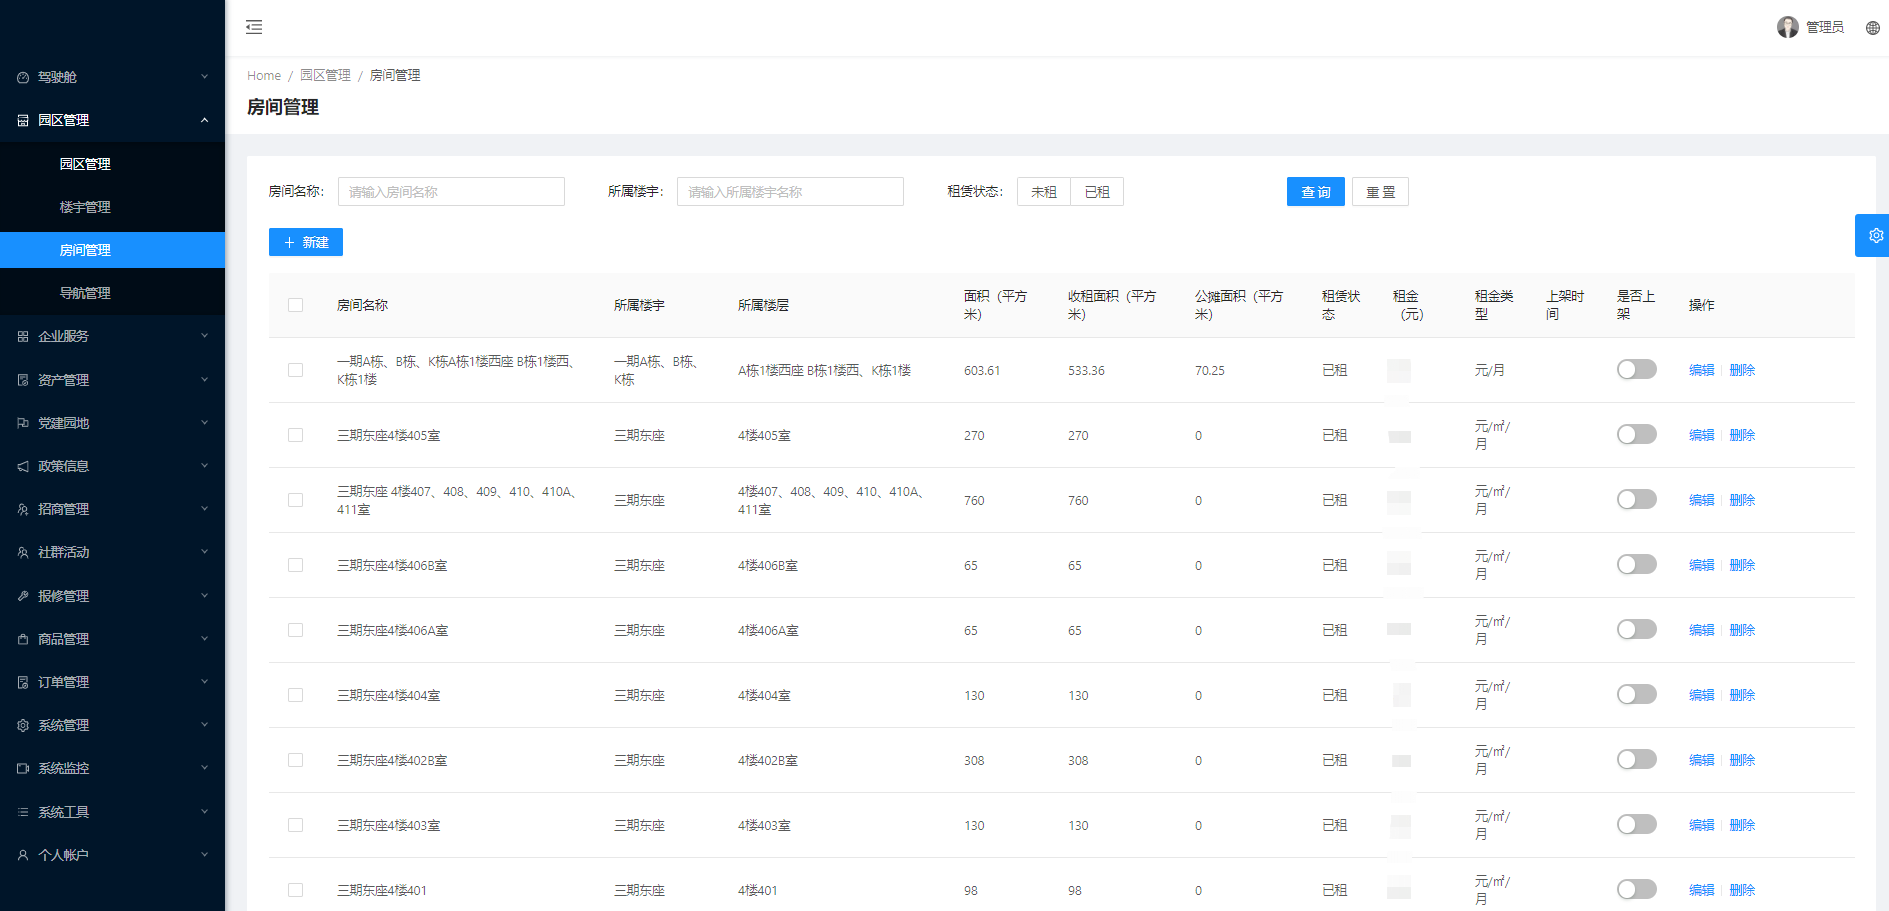
Task: Click the 驾驶舱 dashboard icon in sidebar
Action: pos(23,77)
